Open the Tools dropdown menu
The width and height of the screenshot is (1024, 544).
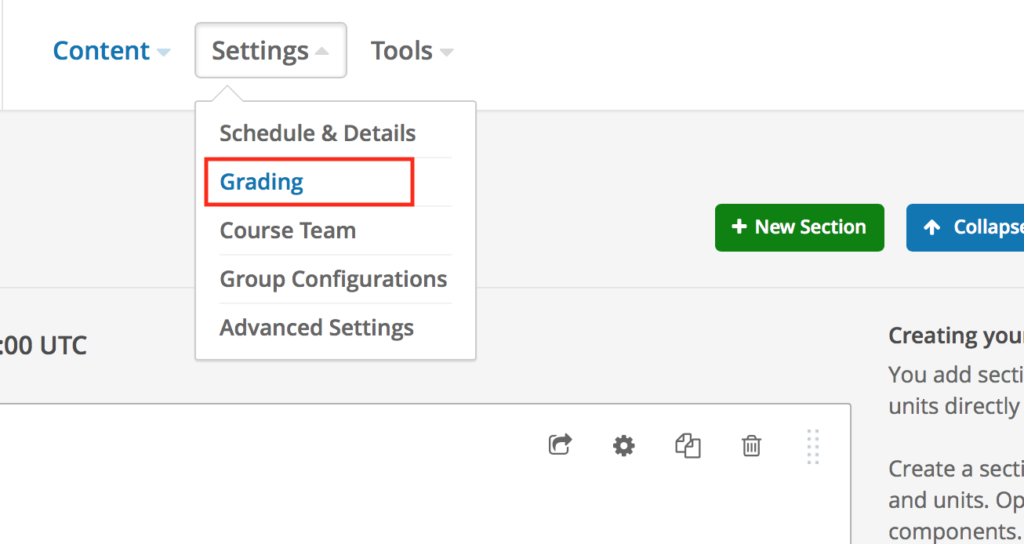411,51
